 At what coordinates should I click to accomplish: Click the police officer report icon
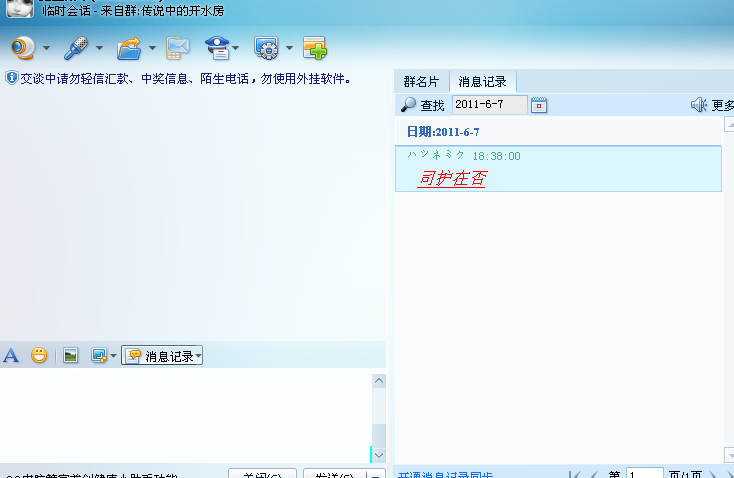217,48
